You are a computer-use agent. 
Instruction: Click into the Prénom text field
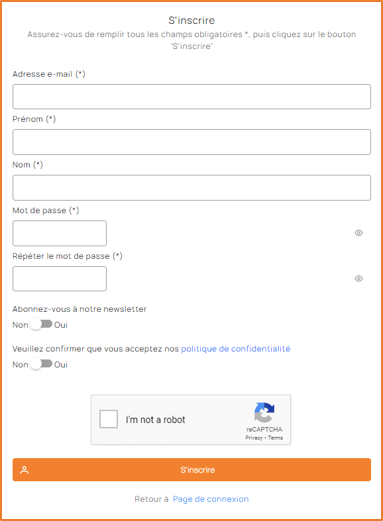192,142
